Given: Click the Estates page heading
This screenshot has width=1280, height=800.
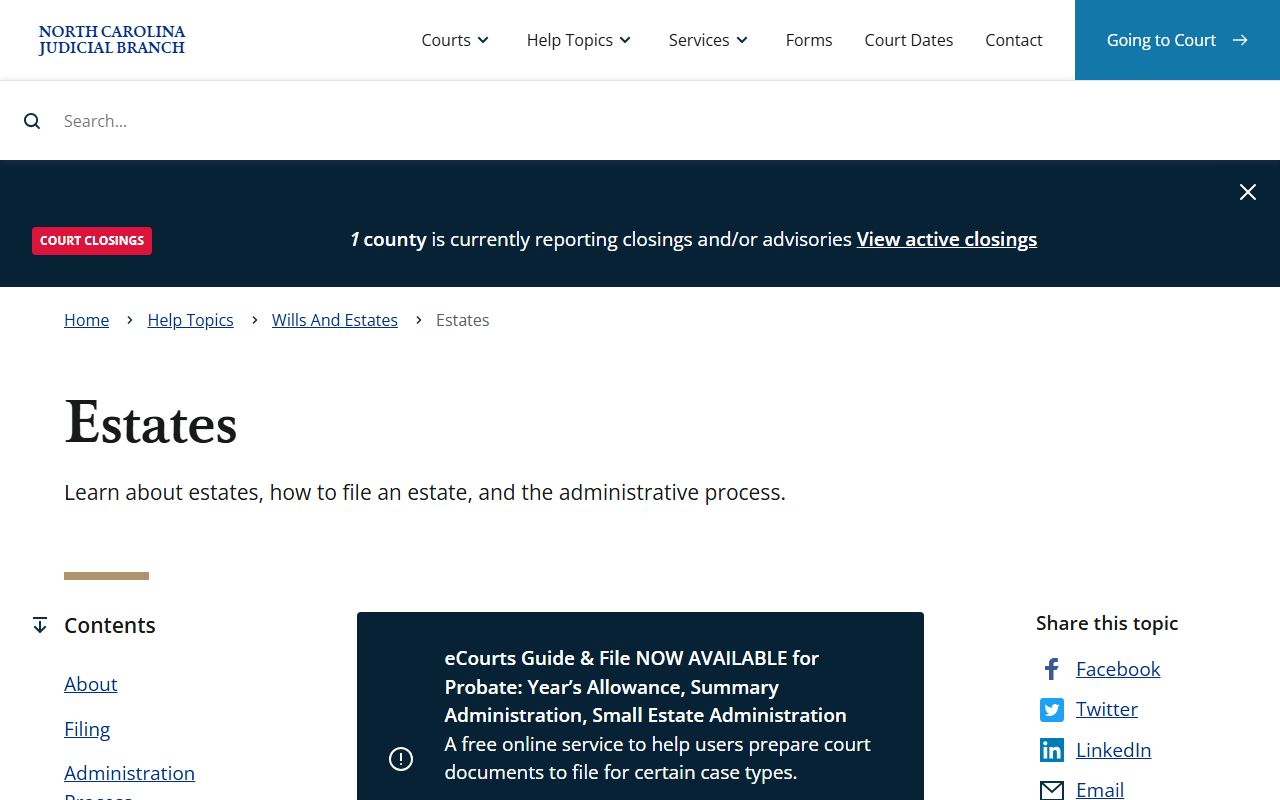Looking at the screenshot, I should (x=151, y=423).
